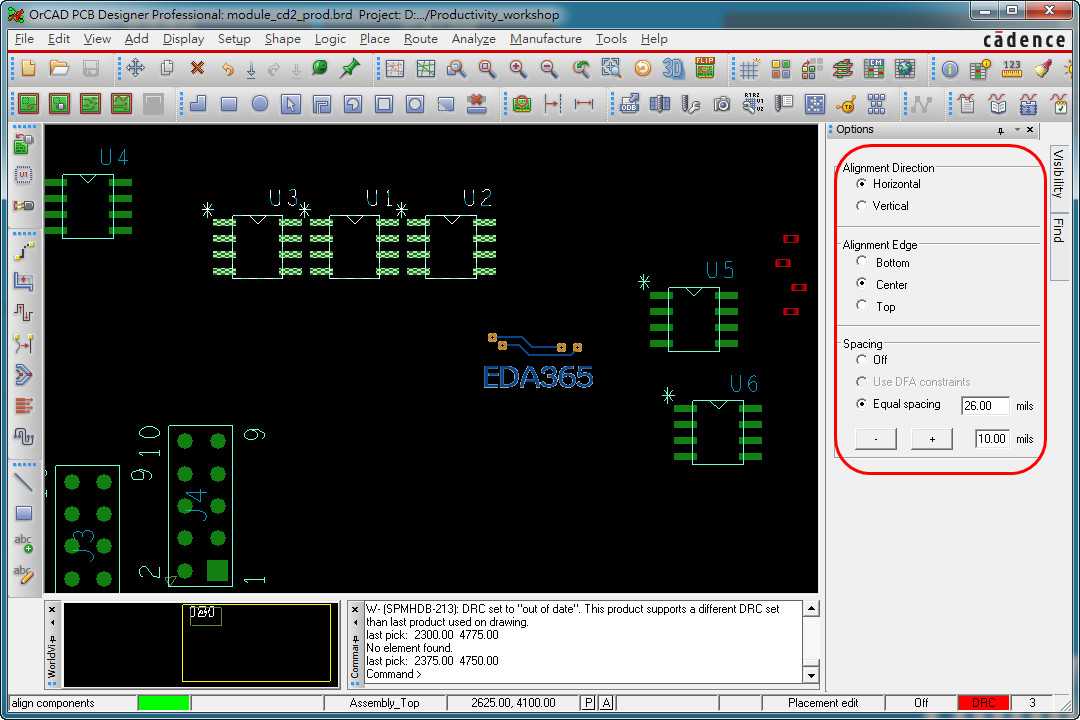Close the Command window panel

355,610
